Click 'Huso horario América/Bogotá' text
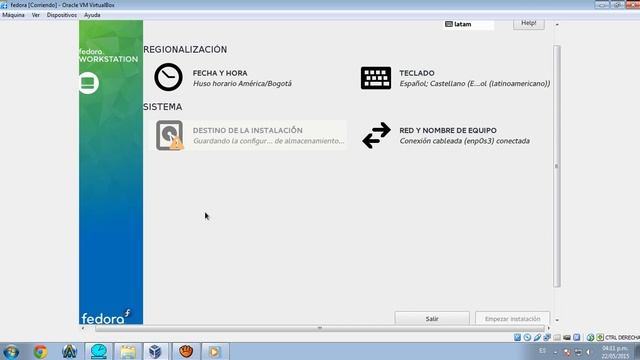The image size is (640, 360). pos(242,84)
